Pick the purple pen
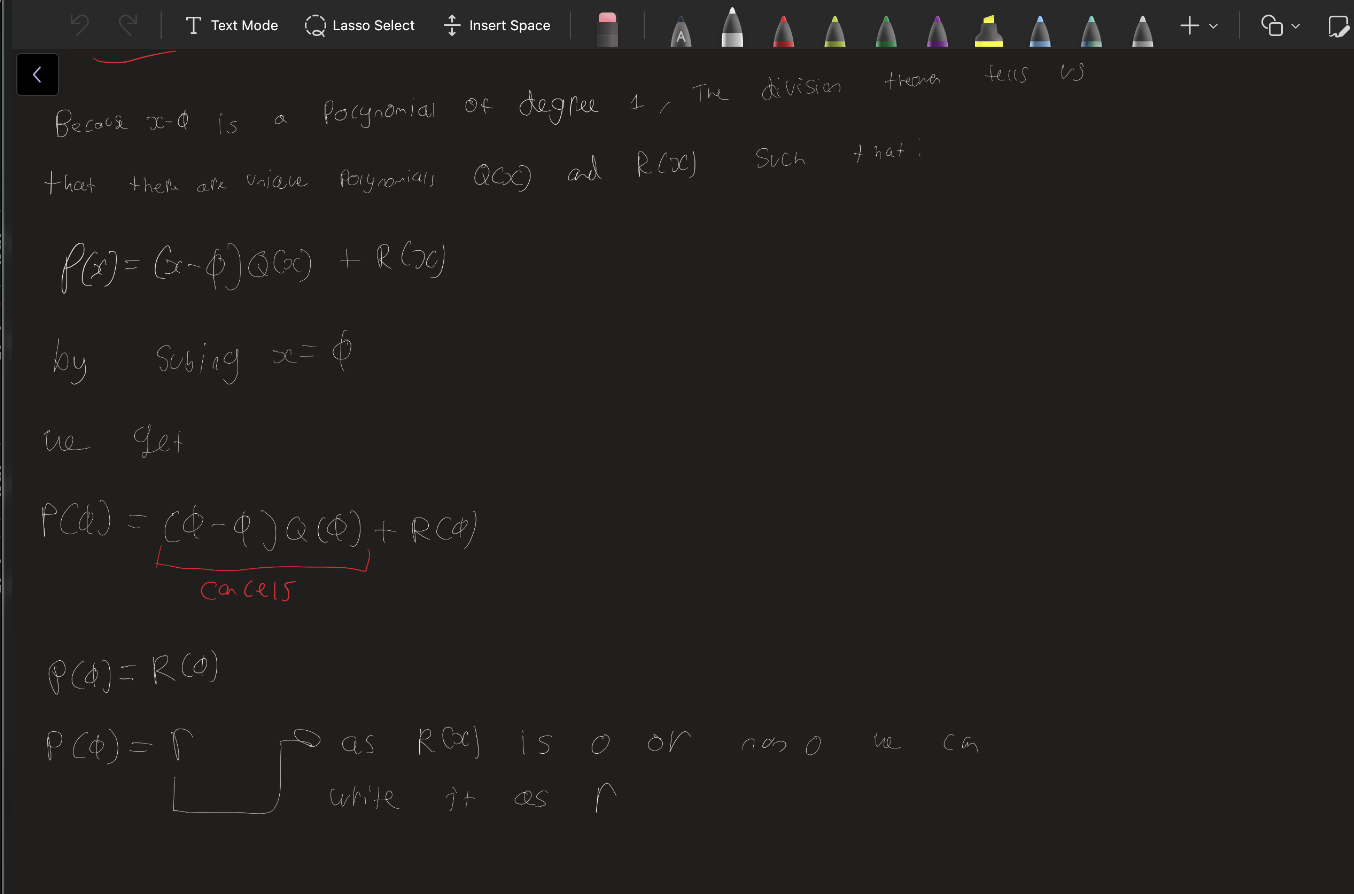1354x894 pixels. (x=937, y=31)
